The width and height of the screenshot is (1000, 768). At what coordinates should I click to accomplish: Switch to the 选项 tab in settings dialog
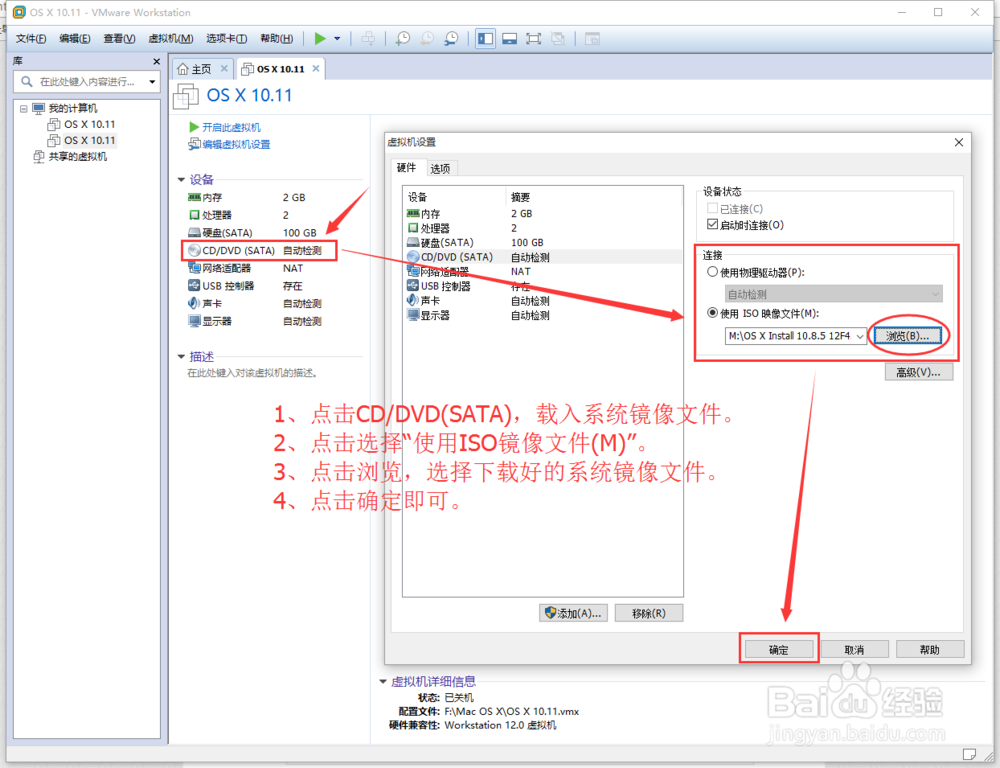pos(440,169)
